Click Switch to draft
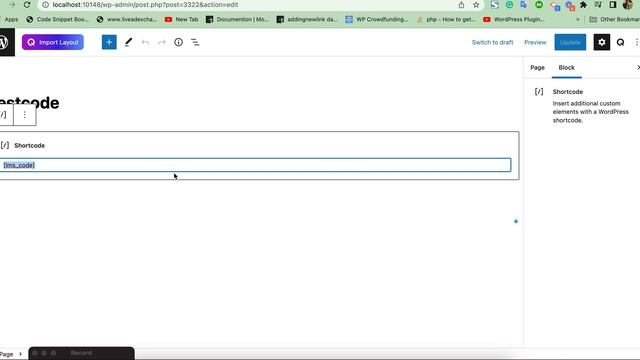Screen dimensions: 640x360 [x=492, y=42]
